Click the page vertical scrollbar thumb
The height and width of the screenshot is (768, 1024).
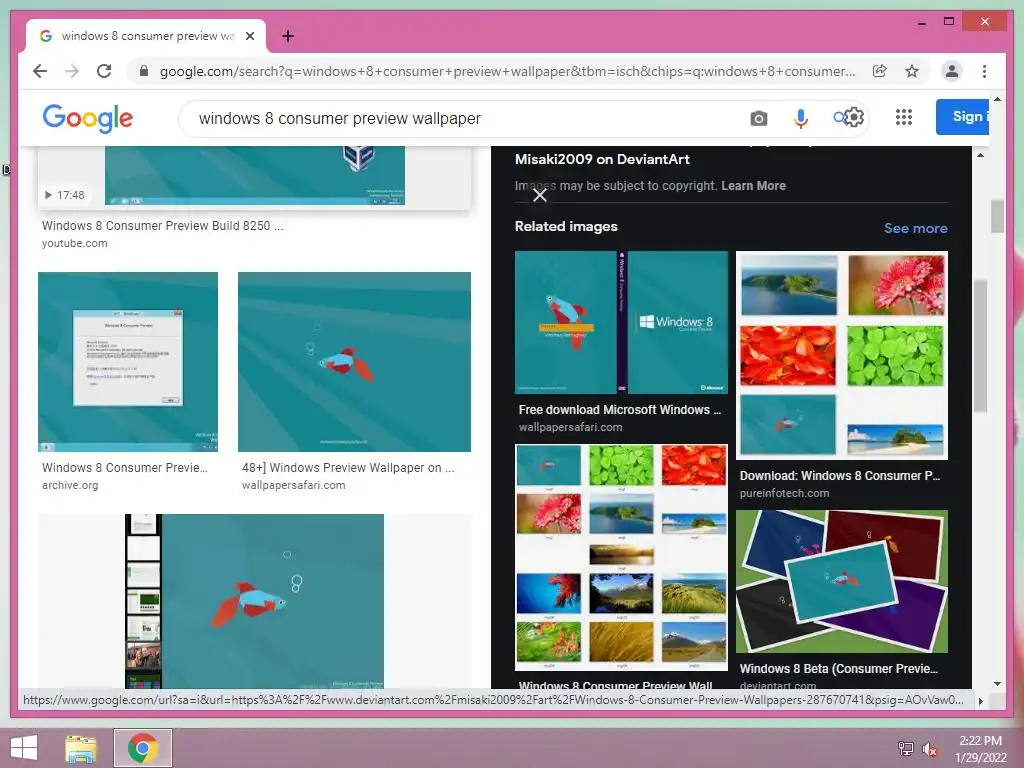(x=997, y=216)
